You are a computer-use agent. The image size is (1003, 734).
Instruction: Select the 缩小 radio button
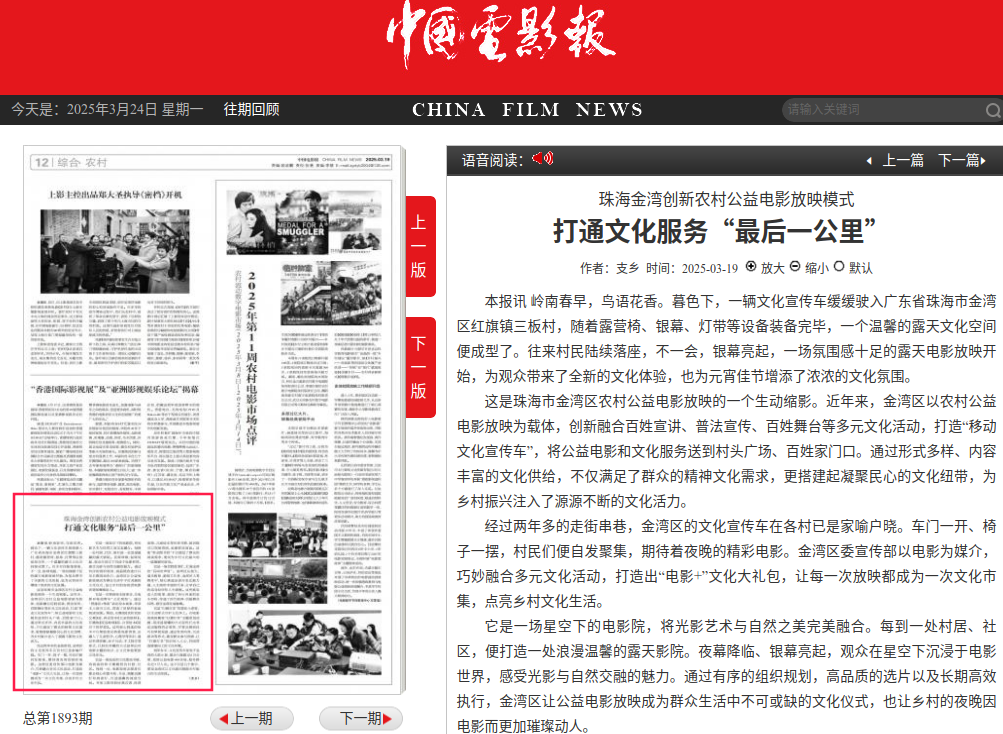(795, 266)
